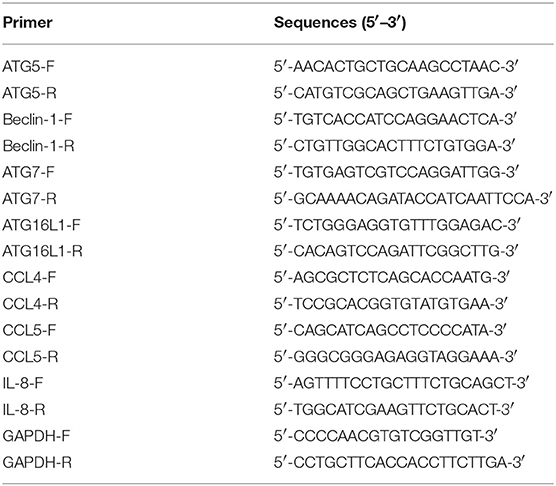The width and height of the screenshot is (556, 486).
Task: Click the Primer column header
Action: tap(28, 23)
